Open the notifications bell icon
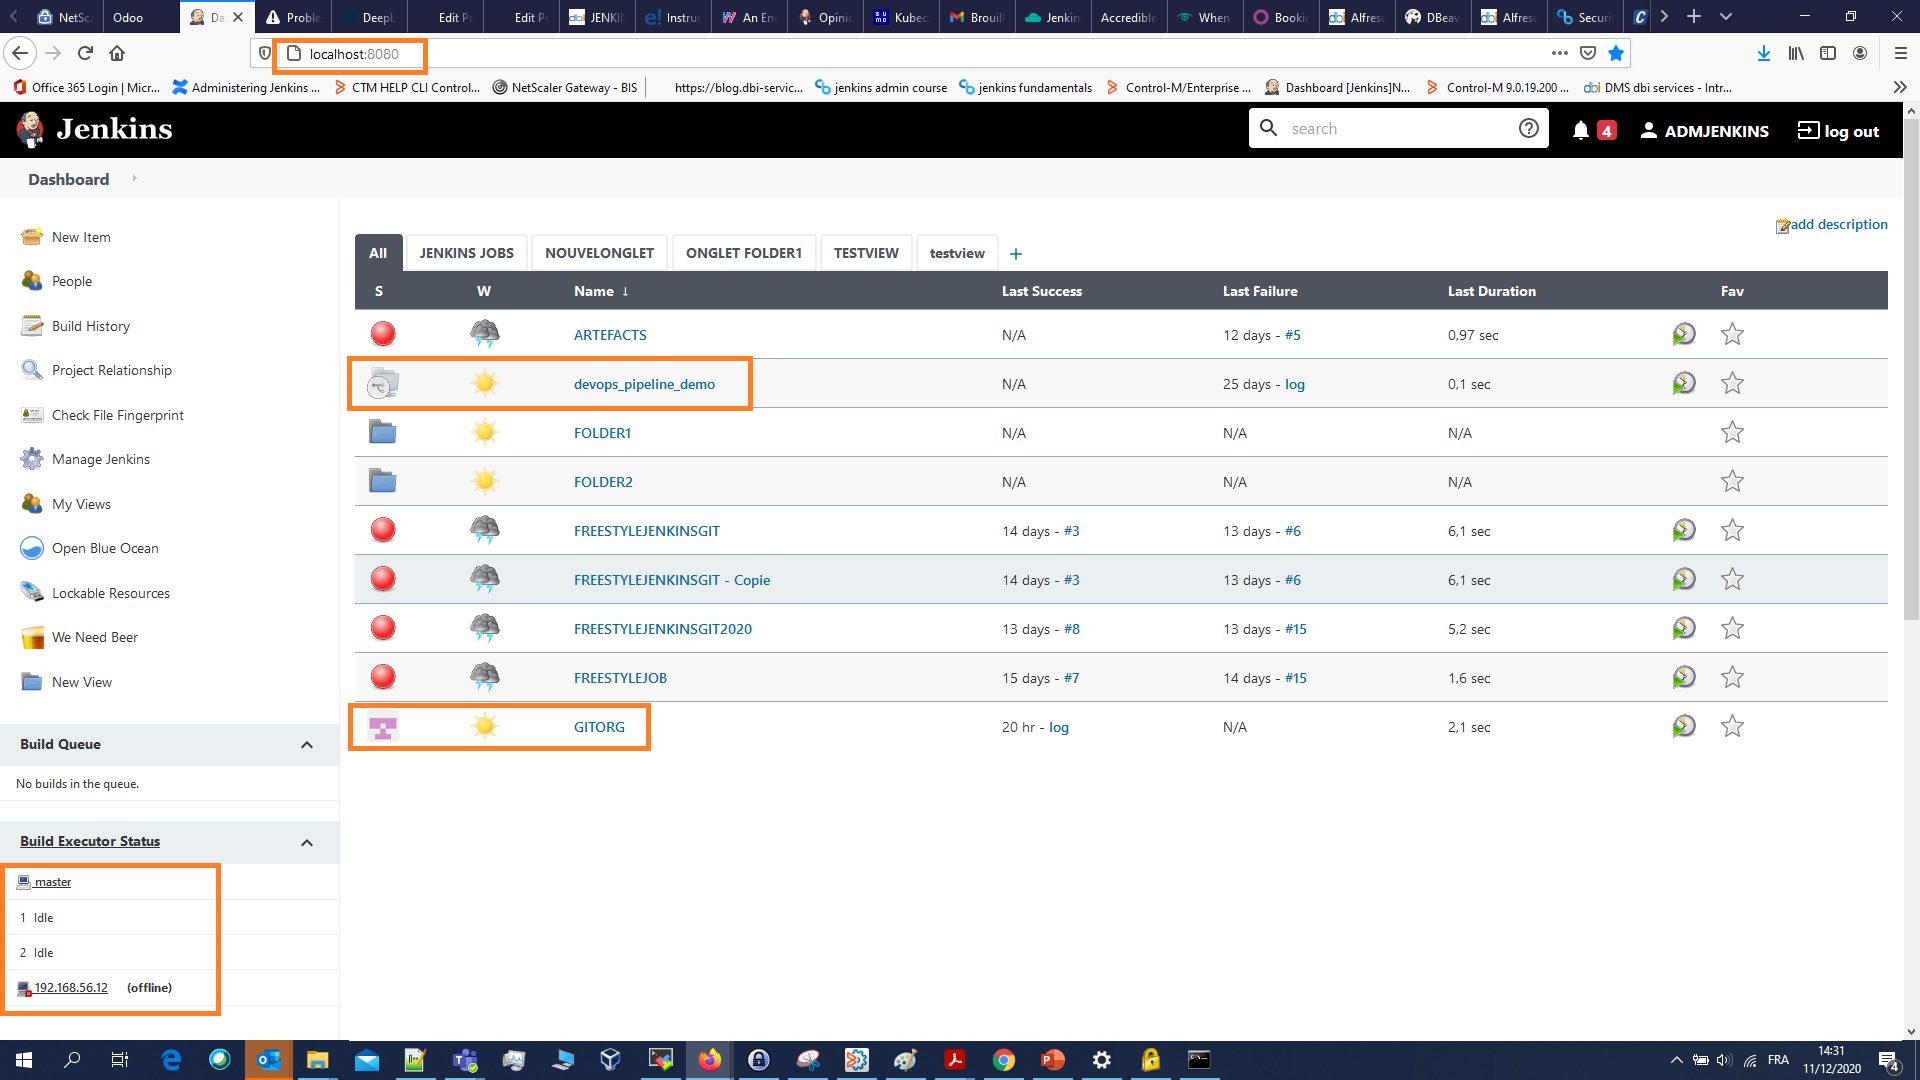The image size is (1920, 1080). [1580, 130]
